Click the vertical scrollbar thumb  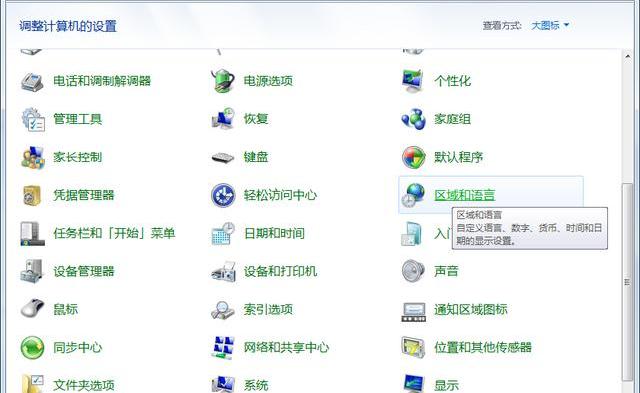627,282
